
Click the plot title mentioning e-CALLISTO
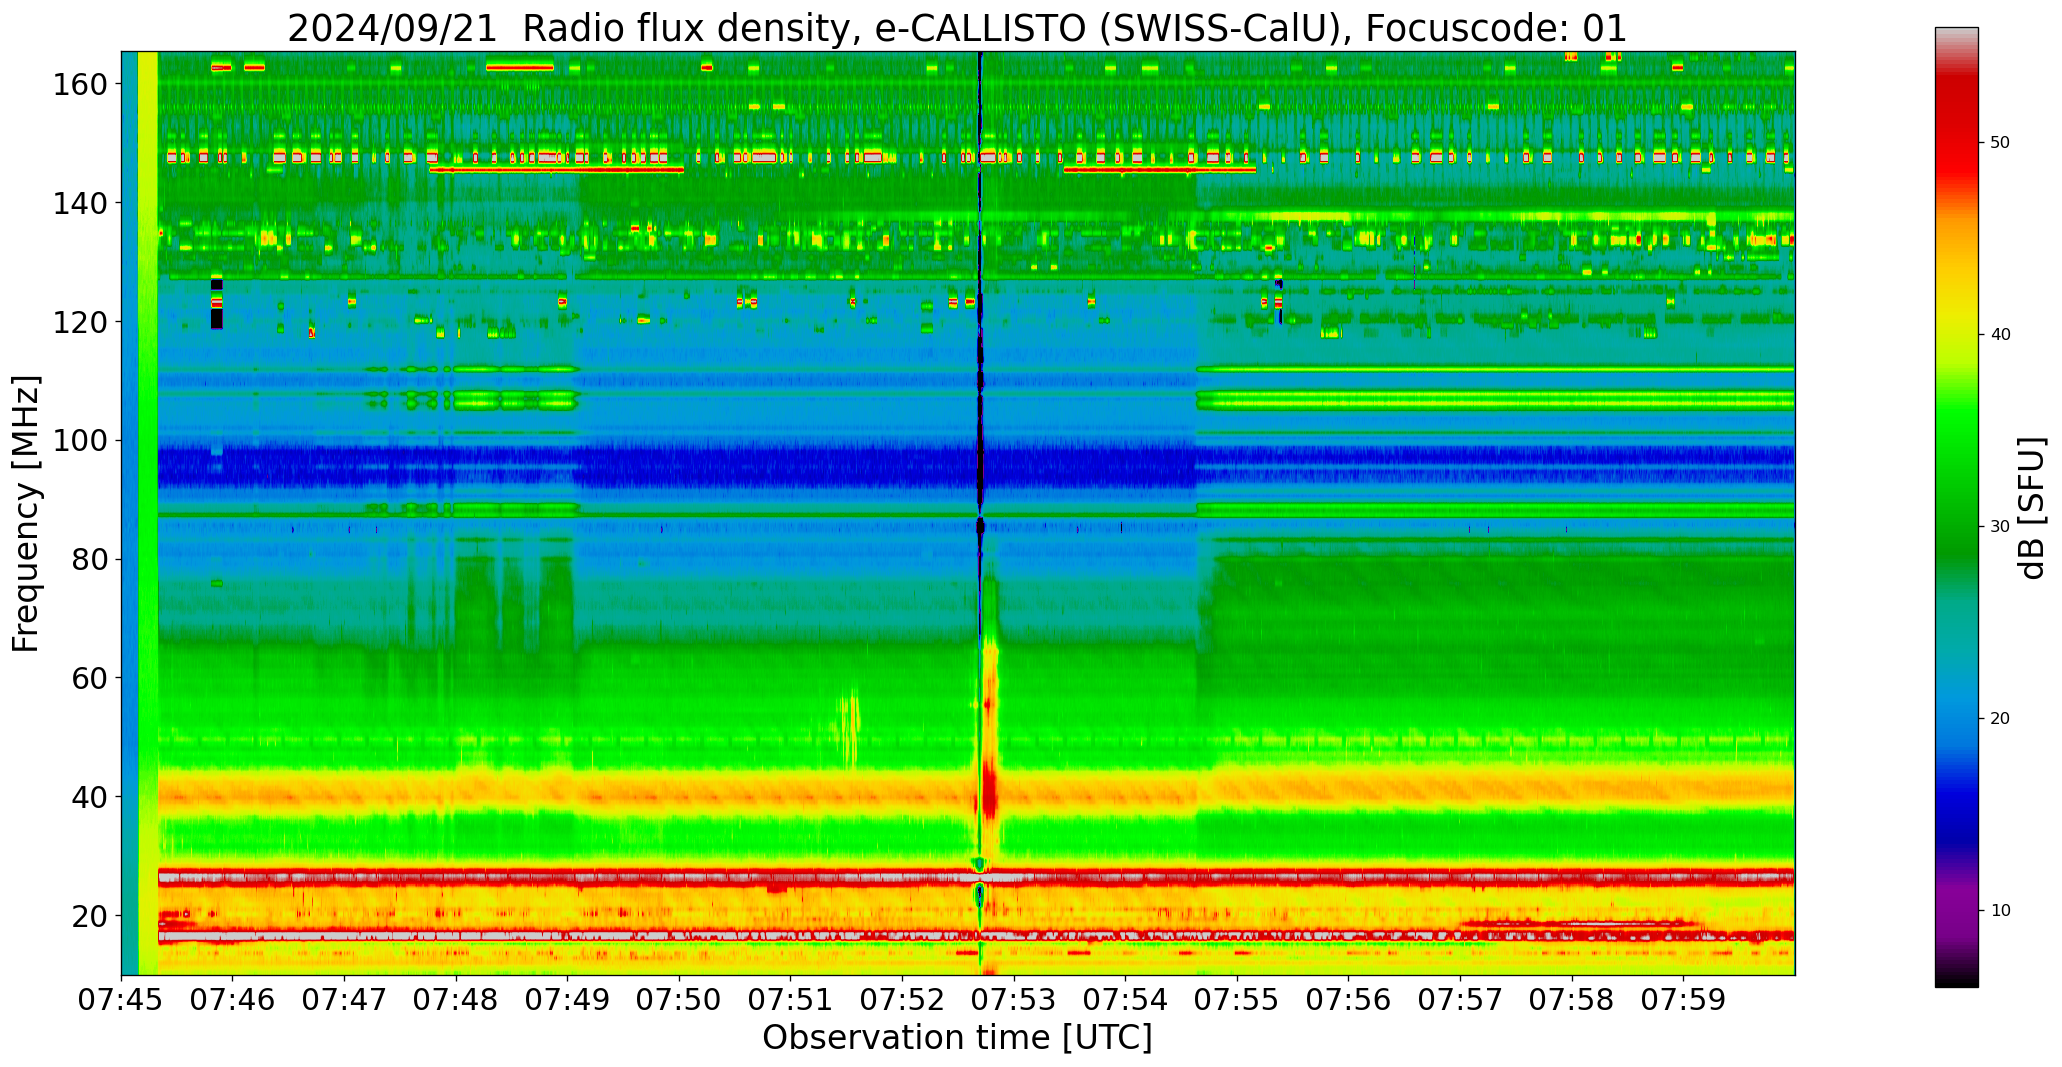tap(957, 28)
